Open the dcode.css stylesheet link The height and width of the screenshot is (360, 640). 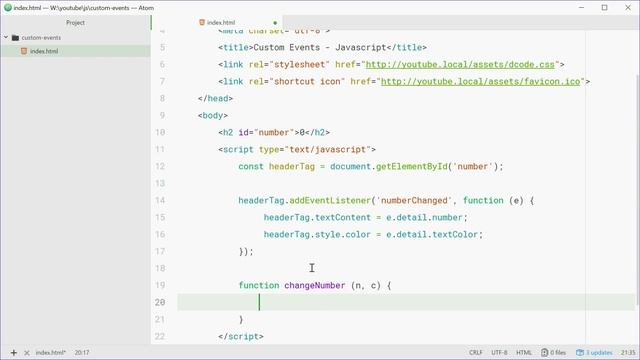[460, 64]
